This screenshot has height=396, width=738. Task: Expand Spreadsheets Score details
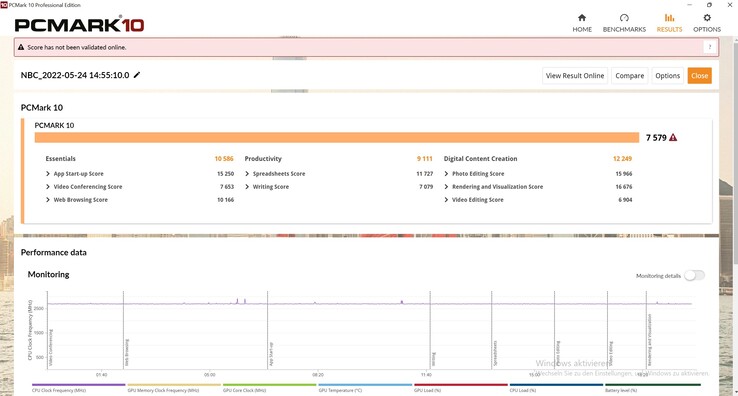(x=247, y=174)
